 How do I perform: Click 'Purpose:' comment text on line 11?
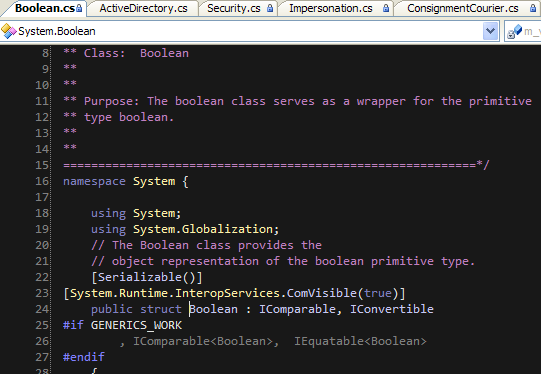tap(111, 101)
